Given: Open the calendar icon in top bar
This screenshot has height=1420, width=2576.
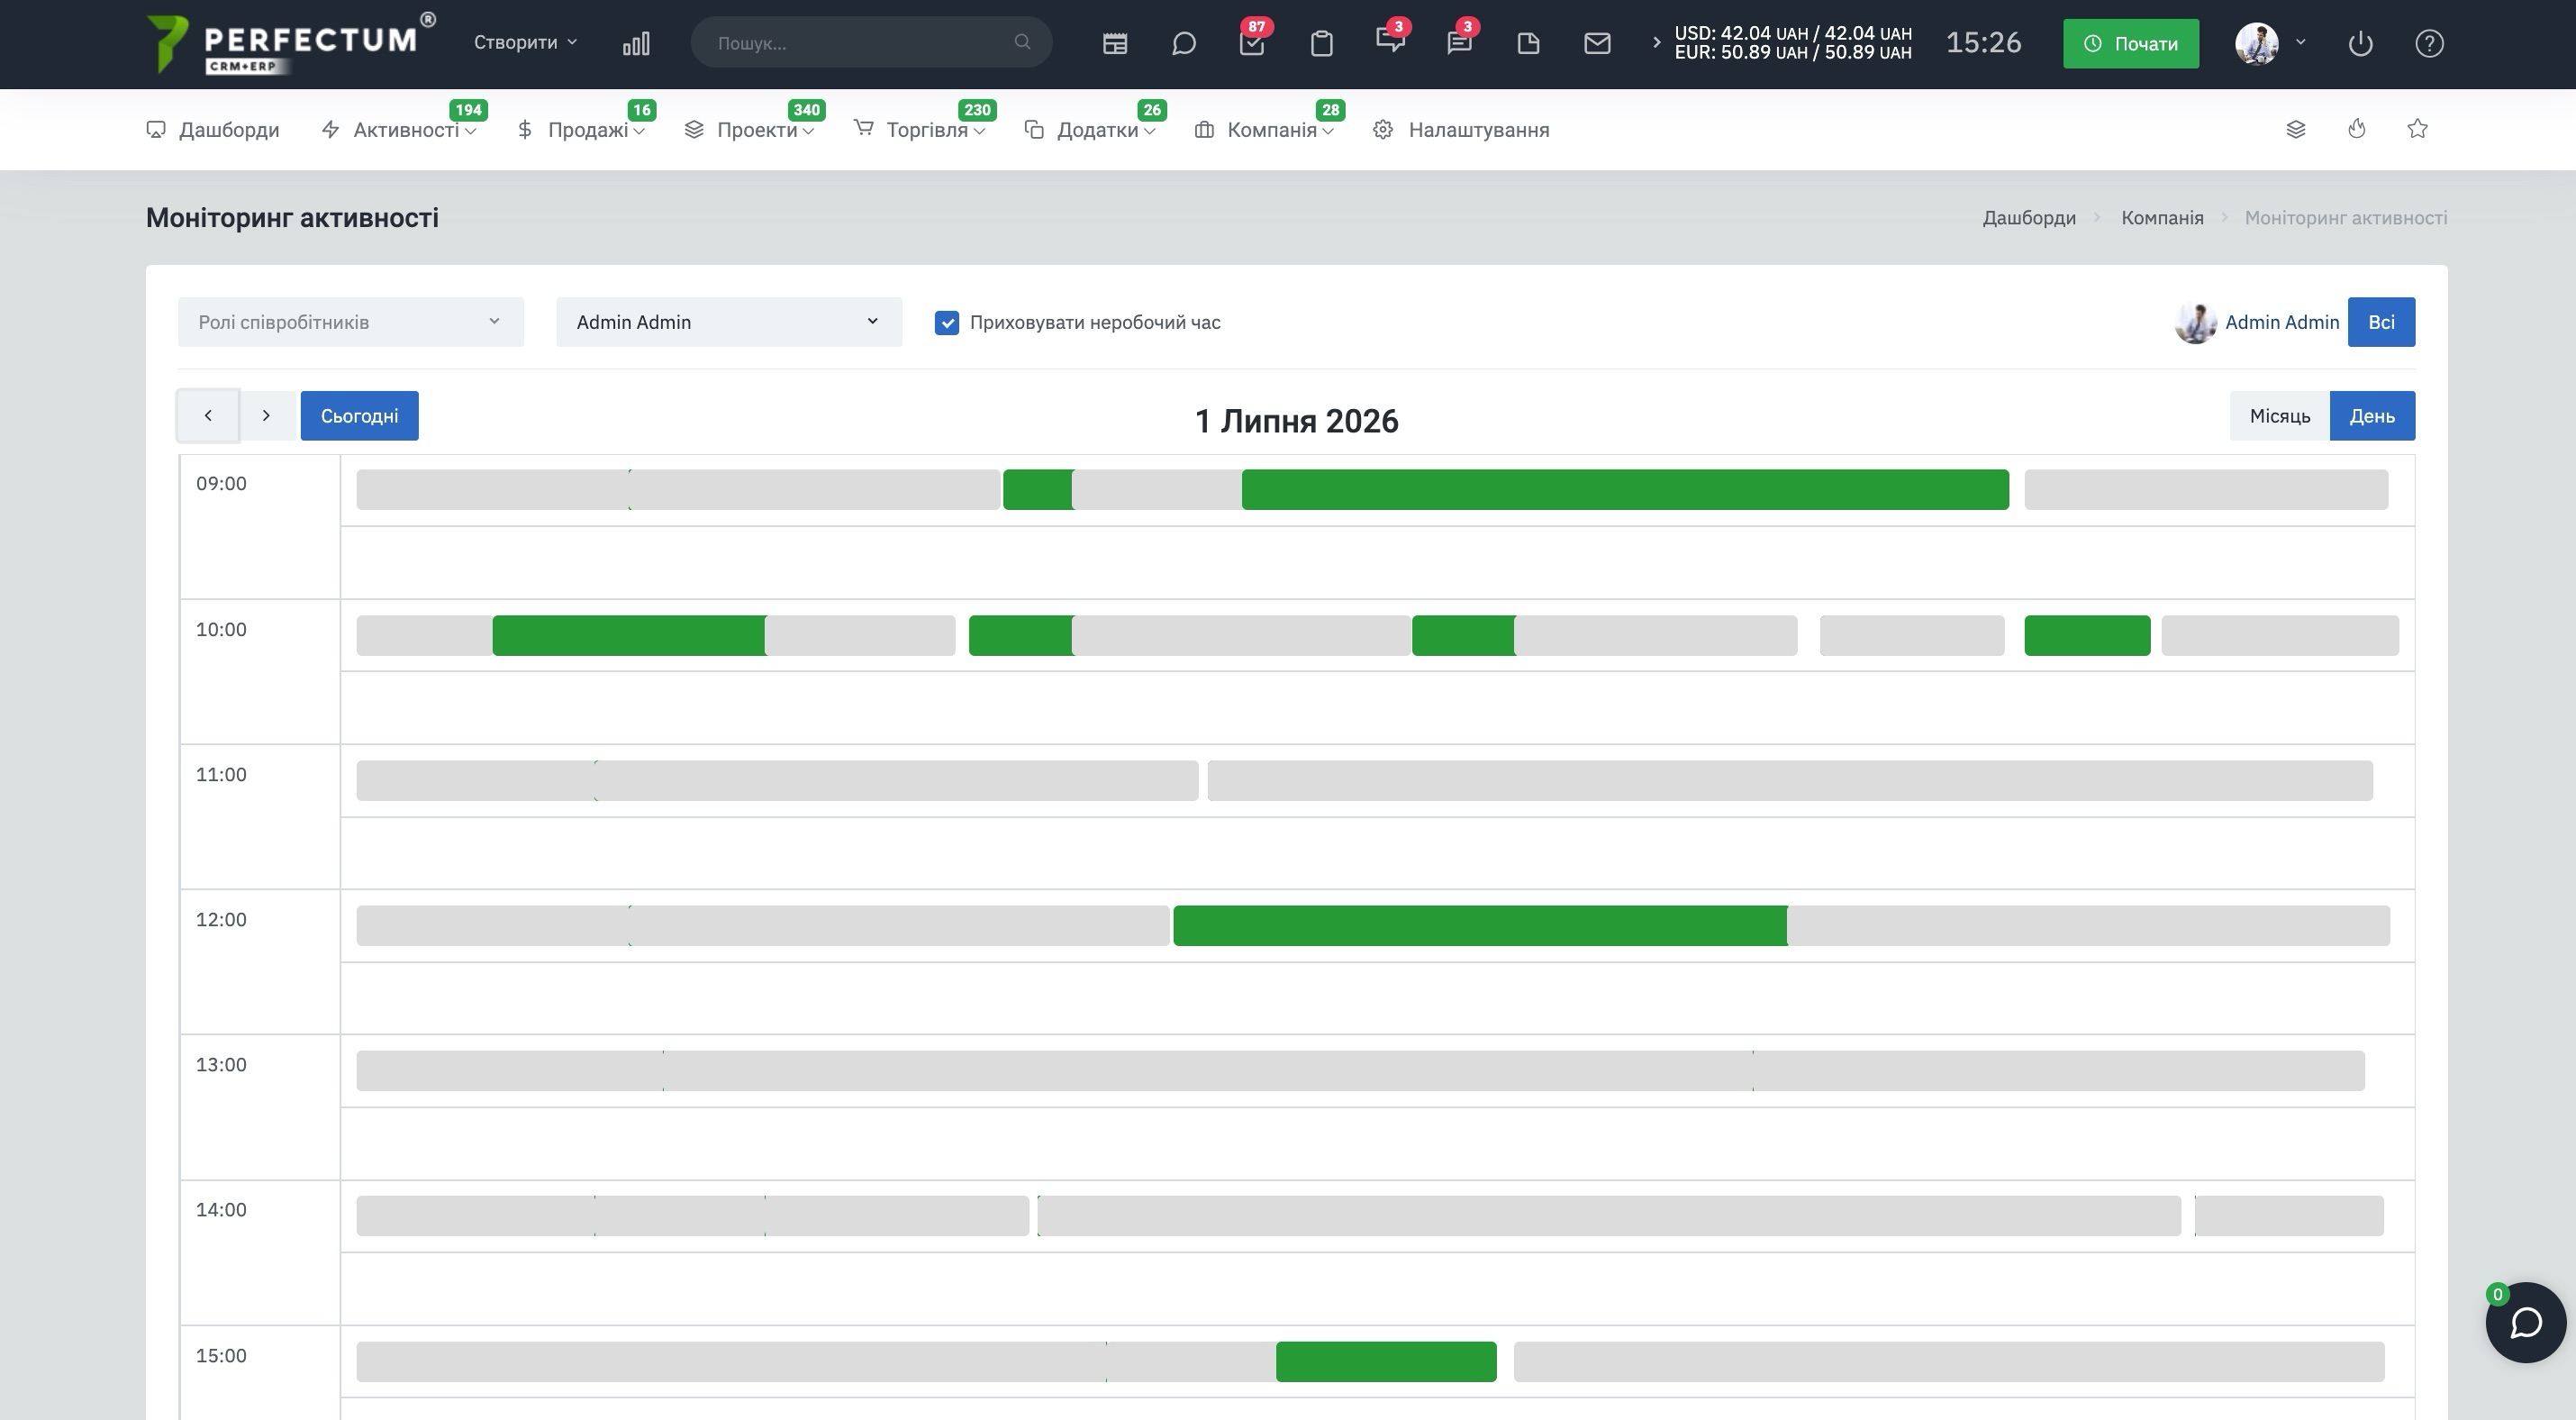Looking at the screenshot, I should coord(1115,43).
